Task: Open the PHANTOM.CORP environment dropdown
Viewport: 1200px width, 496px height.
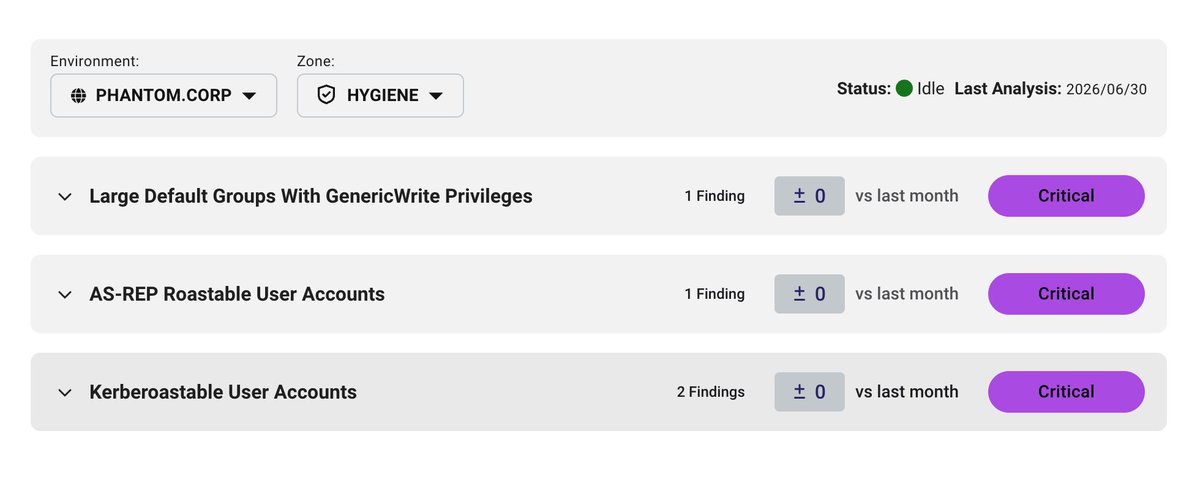Action: pyautogui.click(x=163, y=96)
